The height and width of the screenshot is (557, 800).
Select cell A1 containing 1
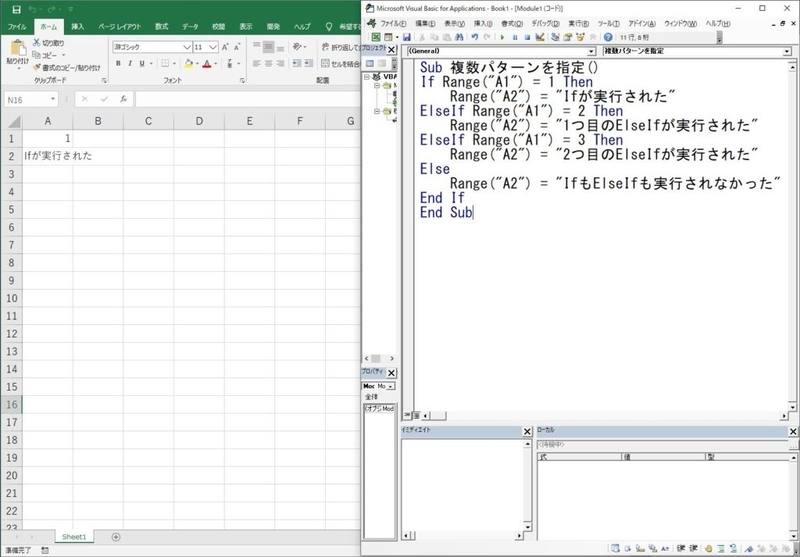[47, 138]
